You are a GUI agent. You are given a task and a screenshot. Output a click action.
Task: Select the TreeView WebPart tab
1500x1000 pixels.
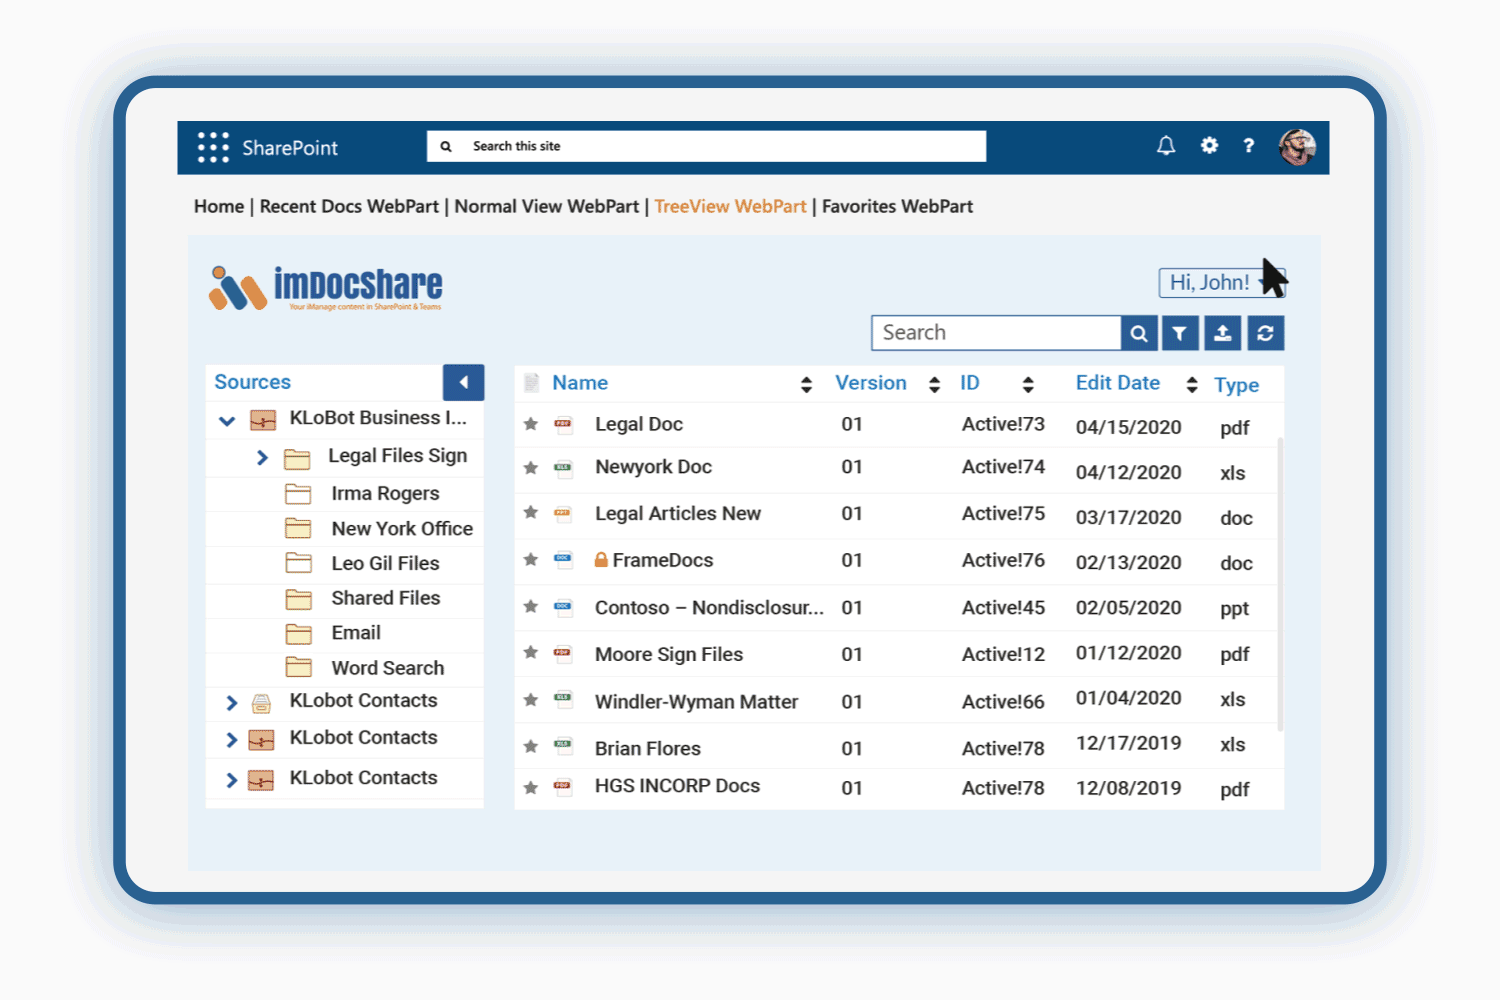(x=730, y=206)
